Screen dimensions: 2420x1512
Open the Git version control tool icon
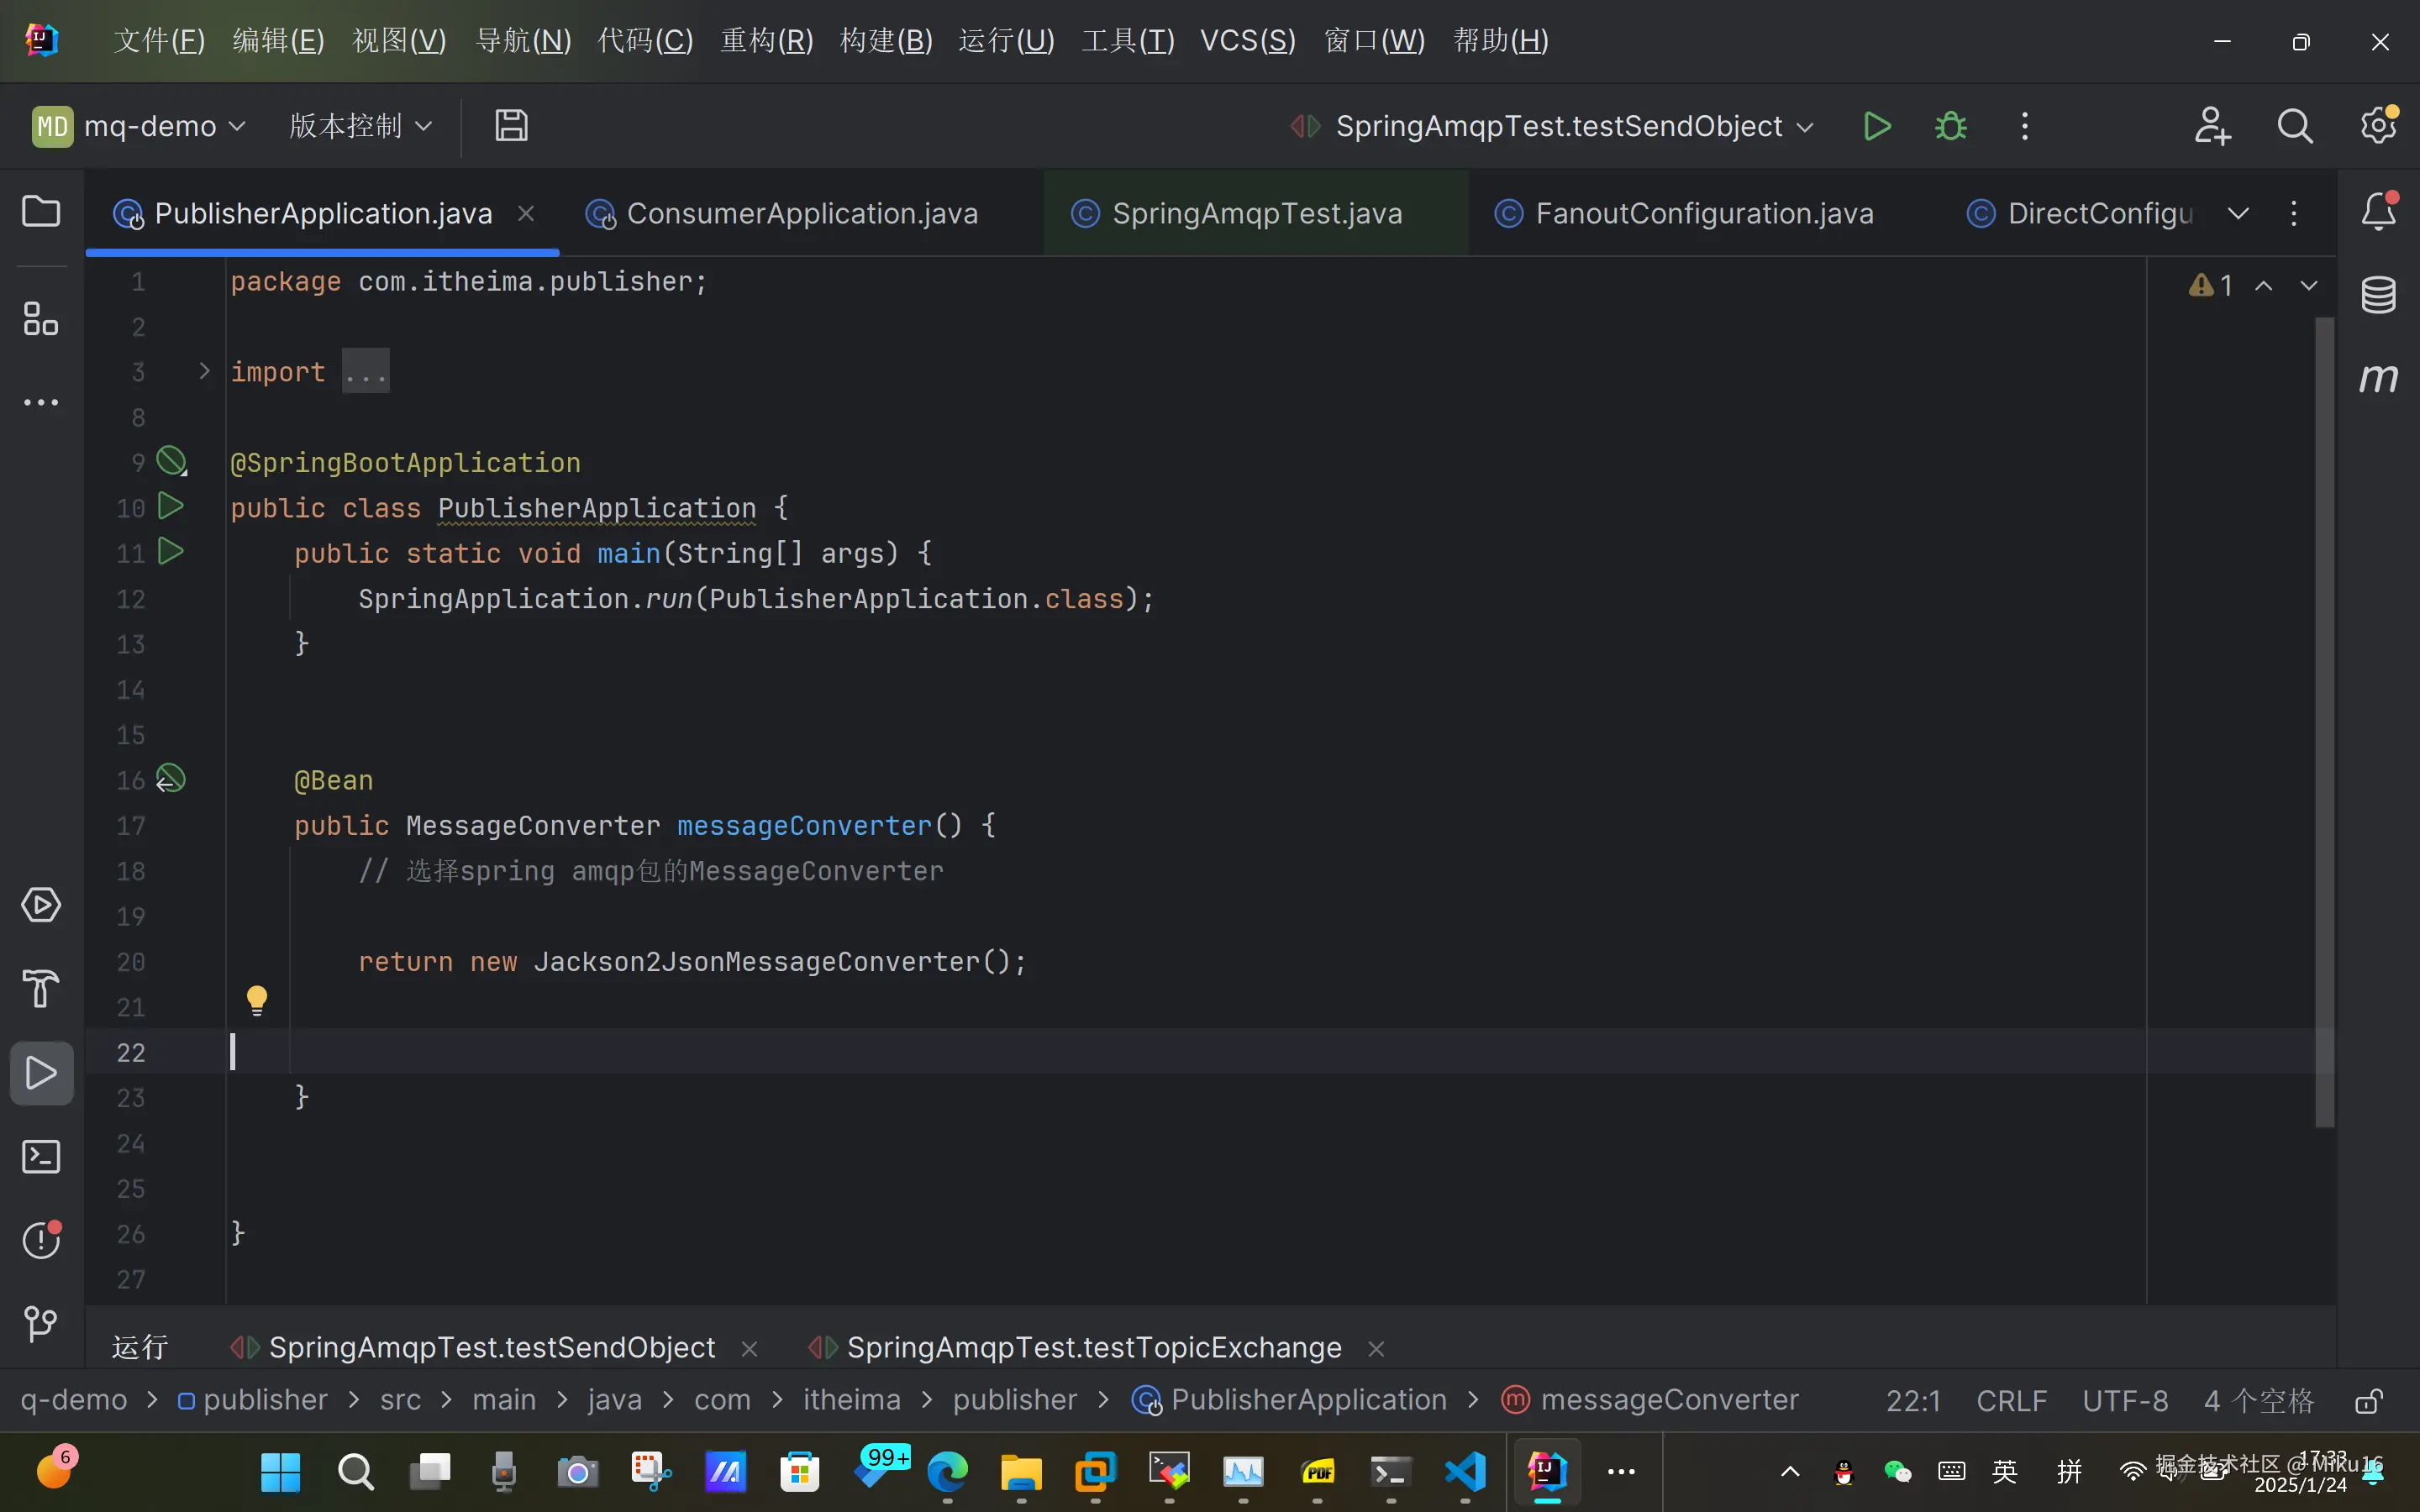click(41, 1324)
